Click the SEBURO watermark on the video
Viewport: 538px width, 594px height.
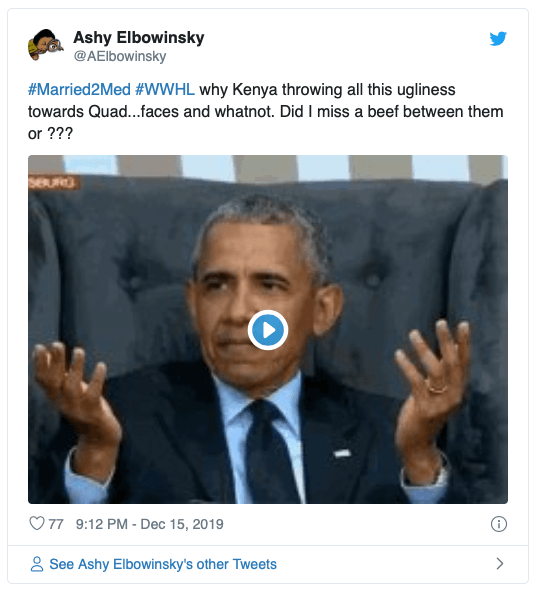pos(53,183)
